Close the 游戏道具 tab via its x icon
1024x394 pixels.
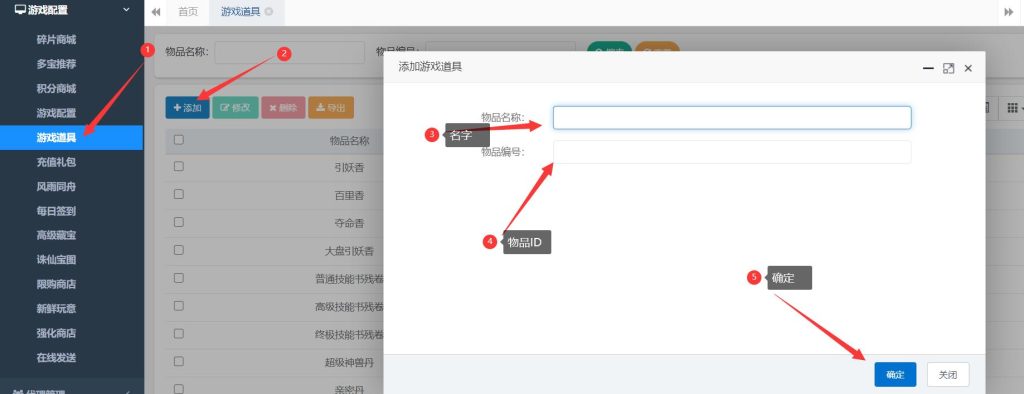coord(269,12)
